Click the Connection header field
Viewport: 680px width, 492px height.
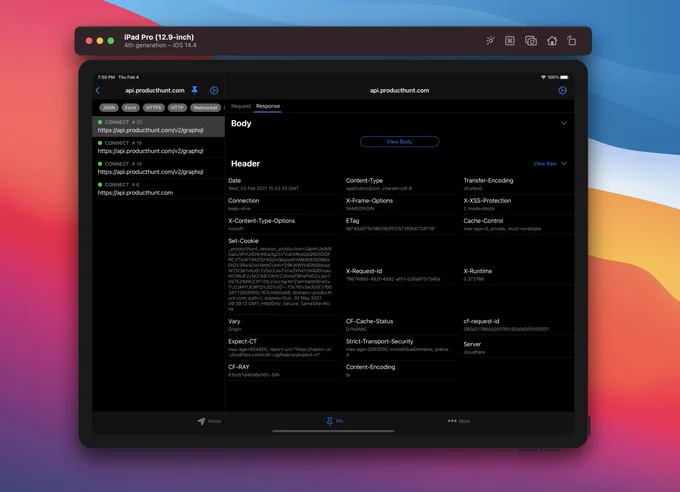pos(283,204)
